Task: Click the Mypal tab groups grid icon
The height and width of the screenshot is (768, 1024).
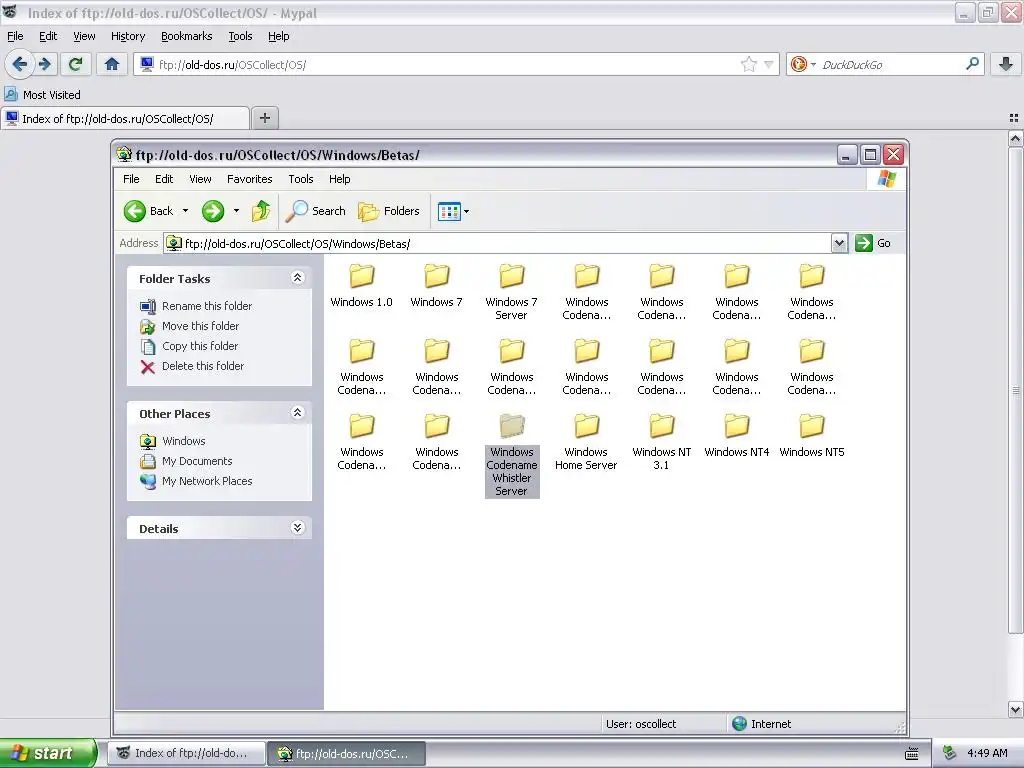Action: click(1014, 118)
